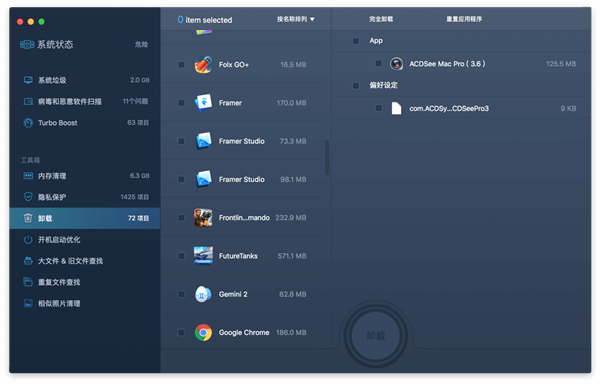This screenshot has height=384, width=600.
Task: Click the 0 item selected label
Action: pos(205,20)
